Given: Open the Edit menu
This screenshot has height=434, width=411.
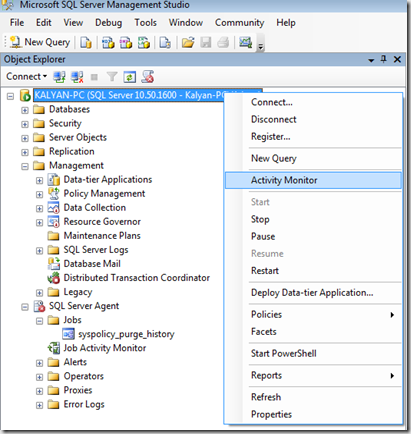Looking at the screenshot, I should coord(44,23).
